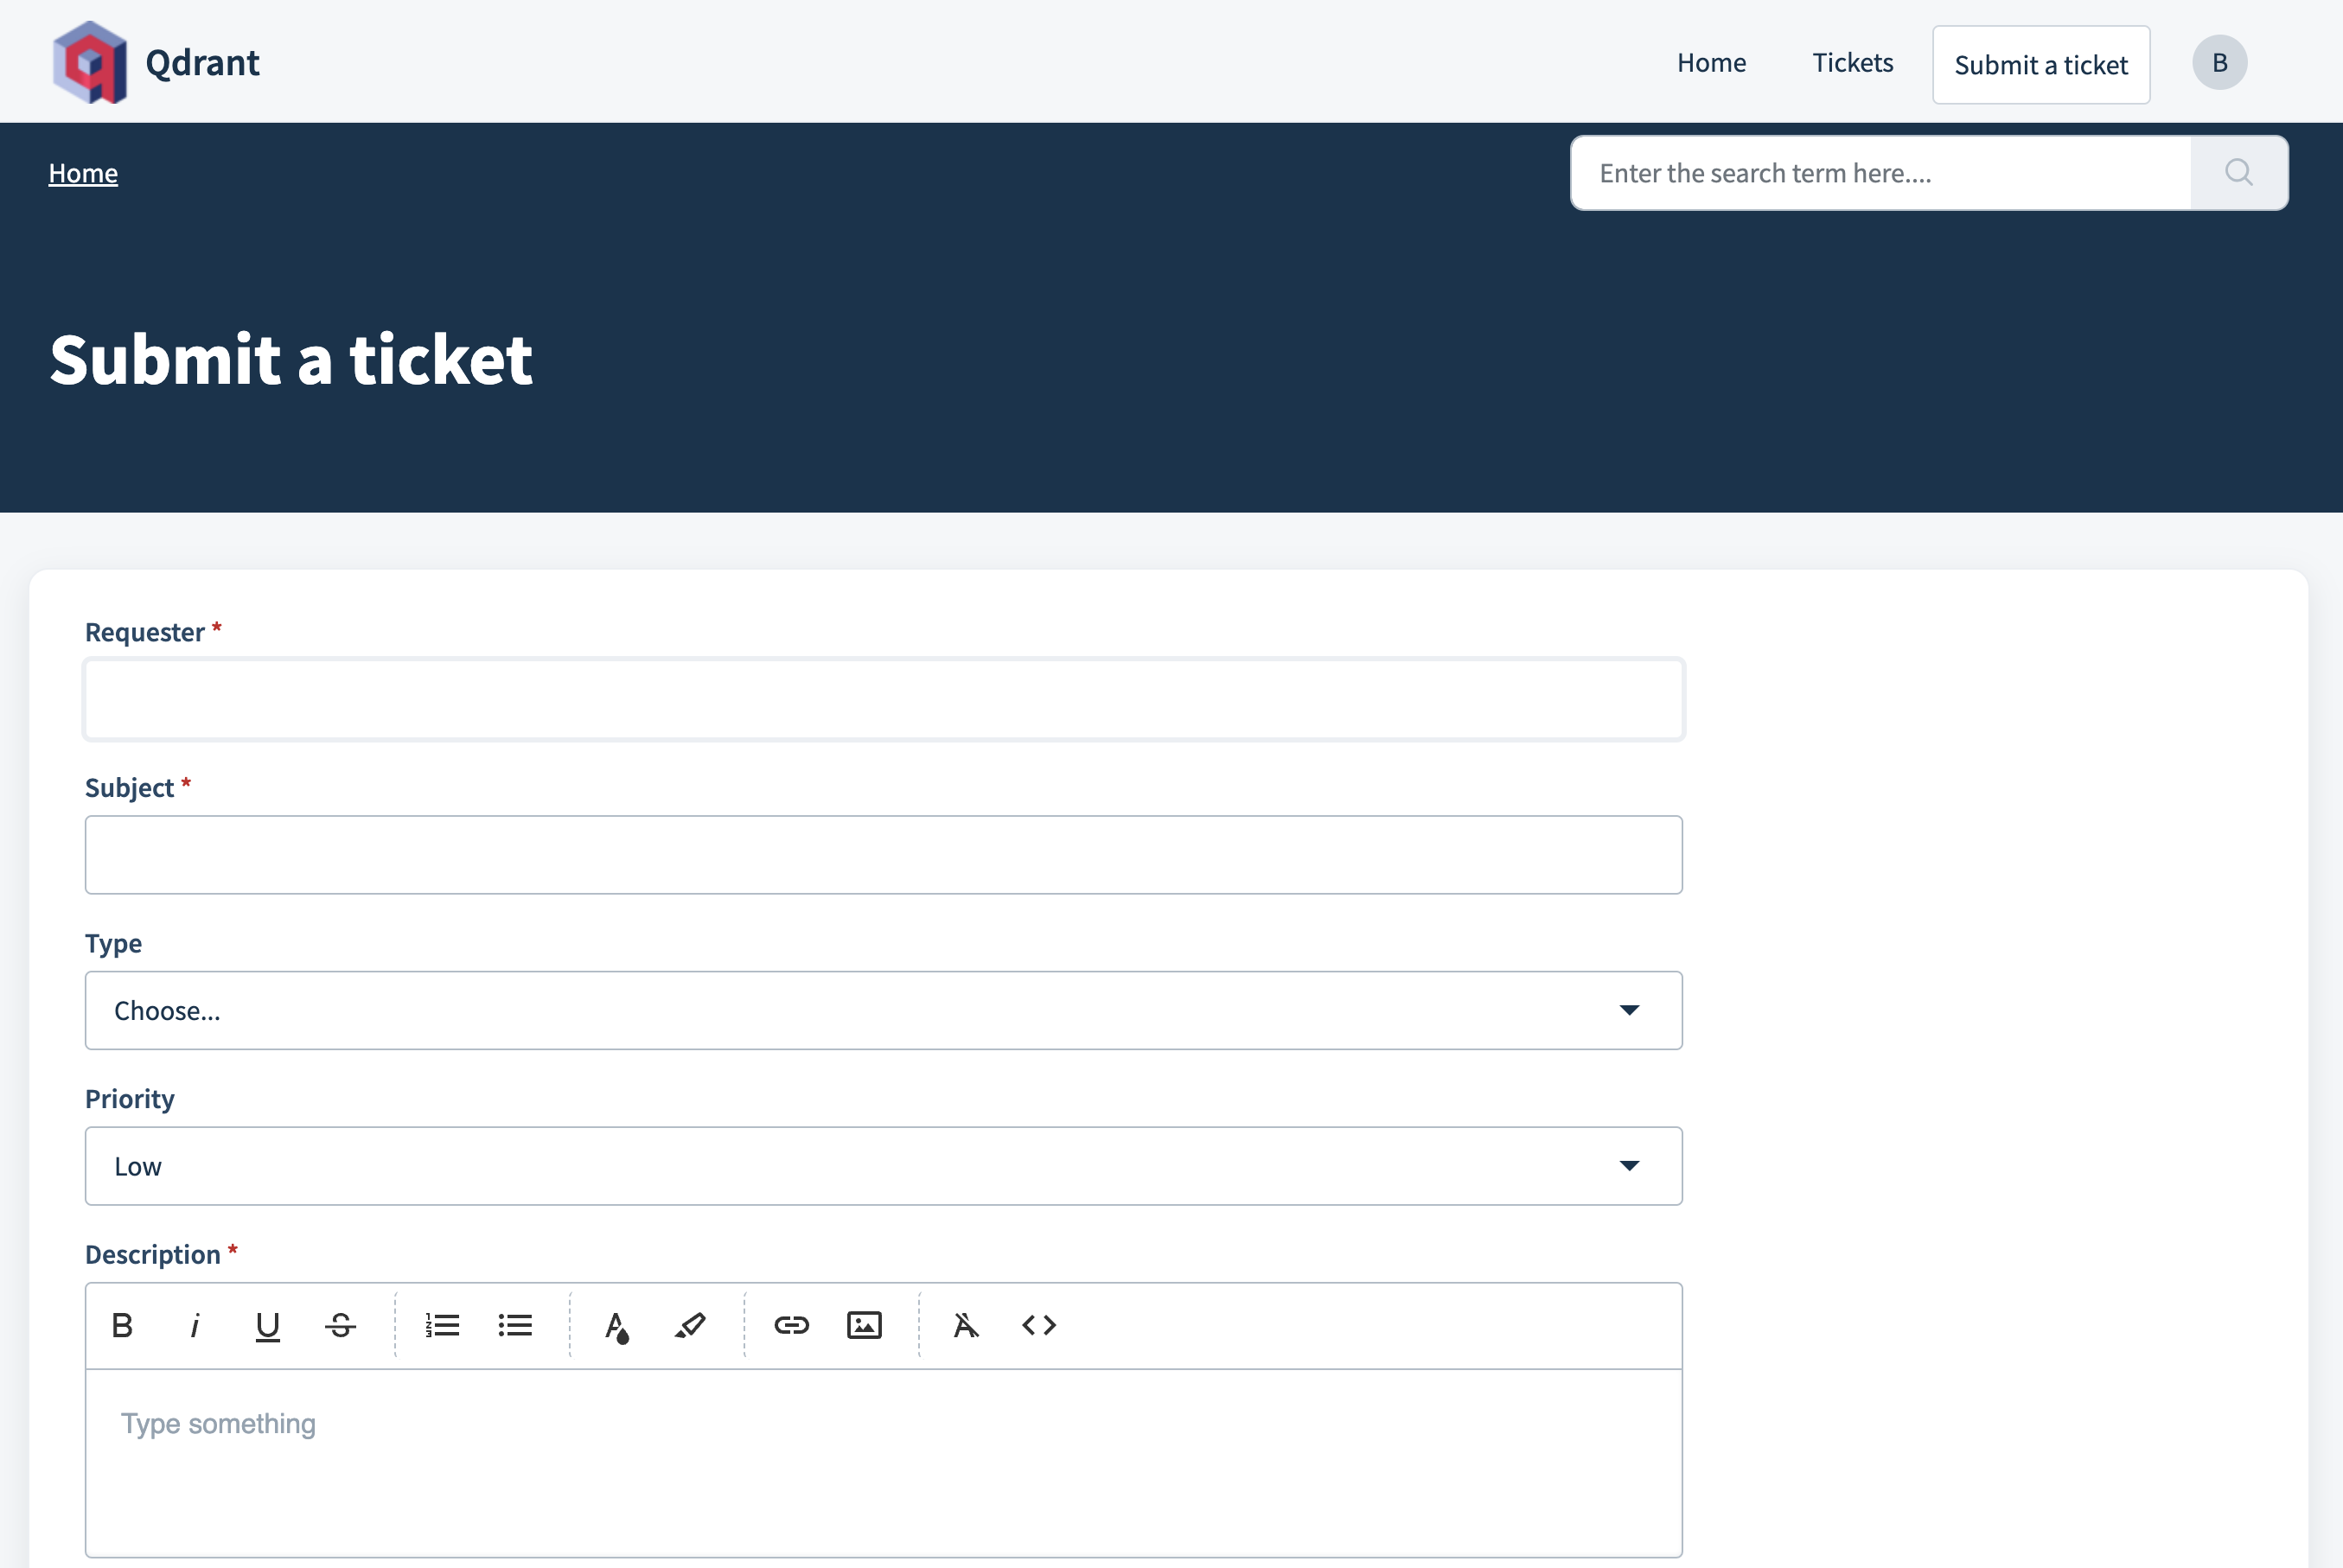
Task: Open the user avatar B menu
Action: 2220,63
